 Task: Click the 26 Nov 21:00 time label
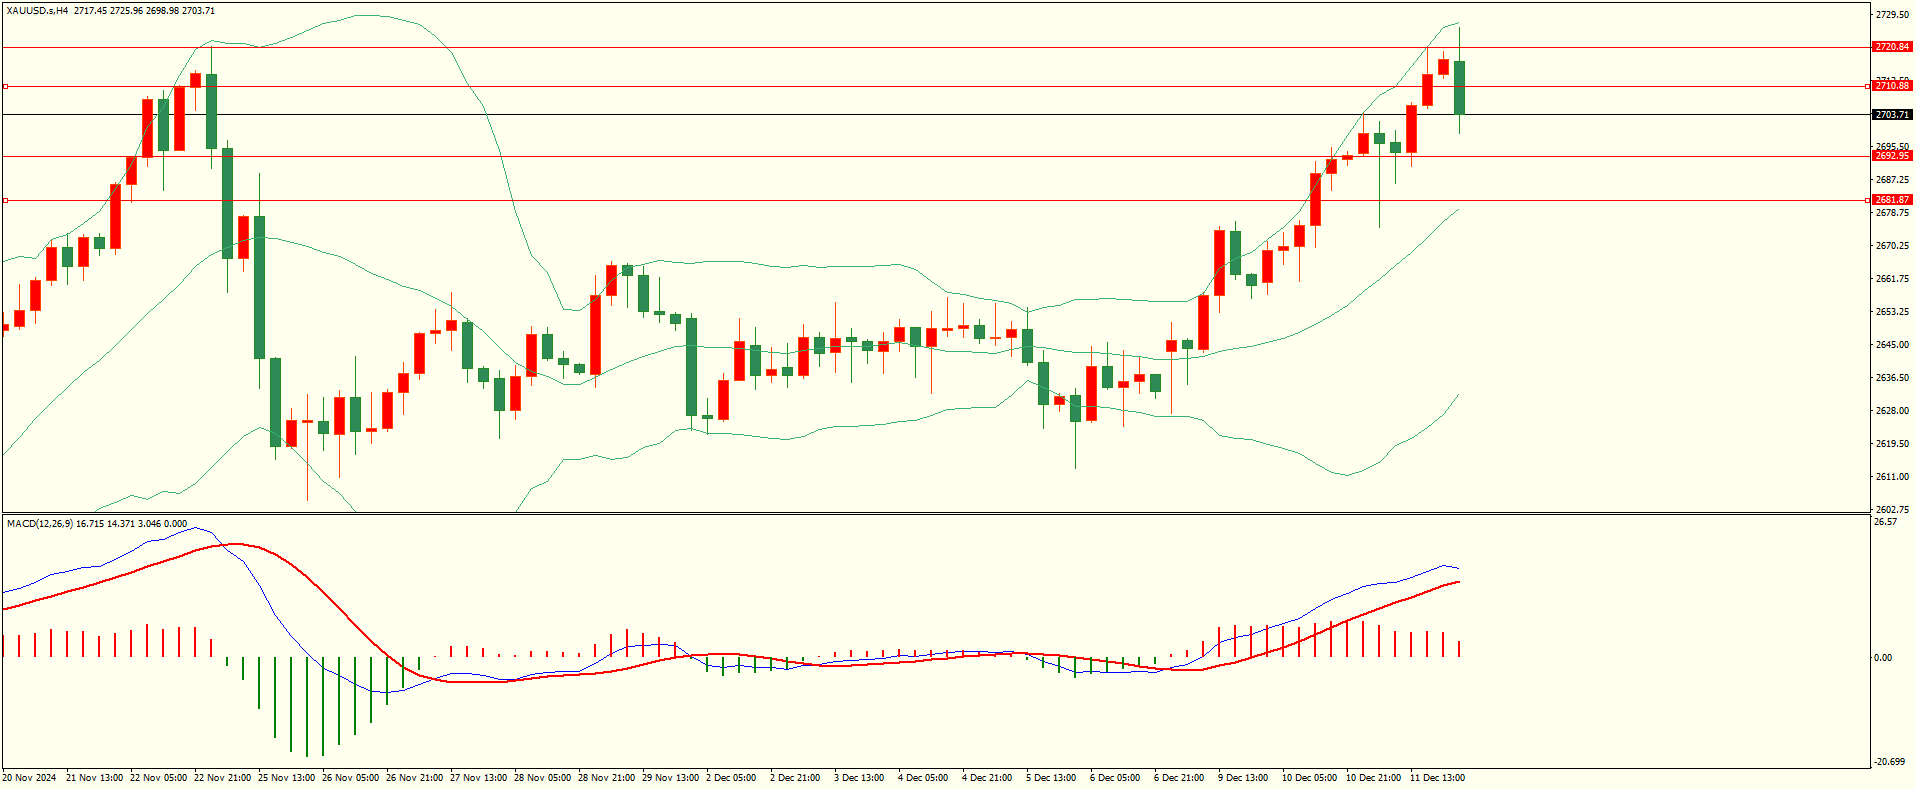(x=415, y=778)
